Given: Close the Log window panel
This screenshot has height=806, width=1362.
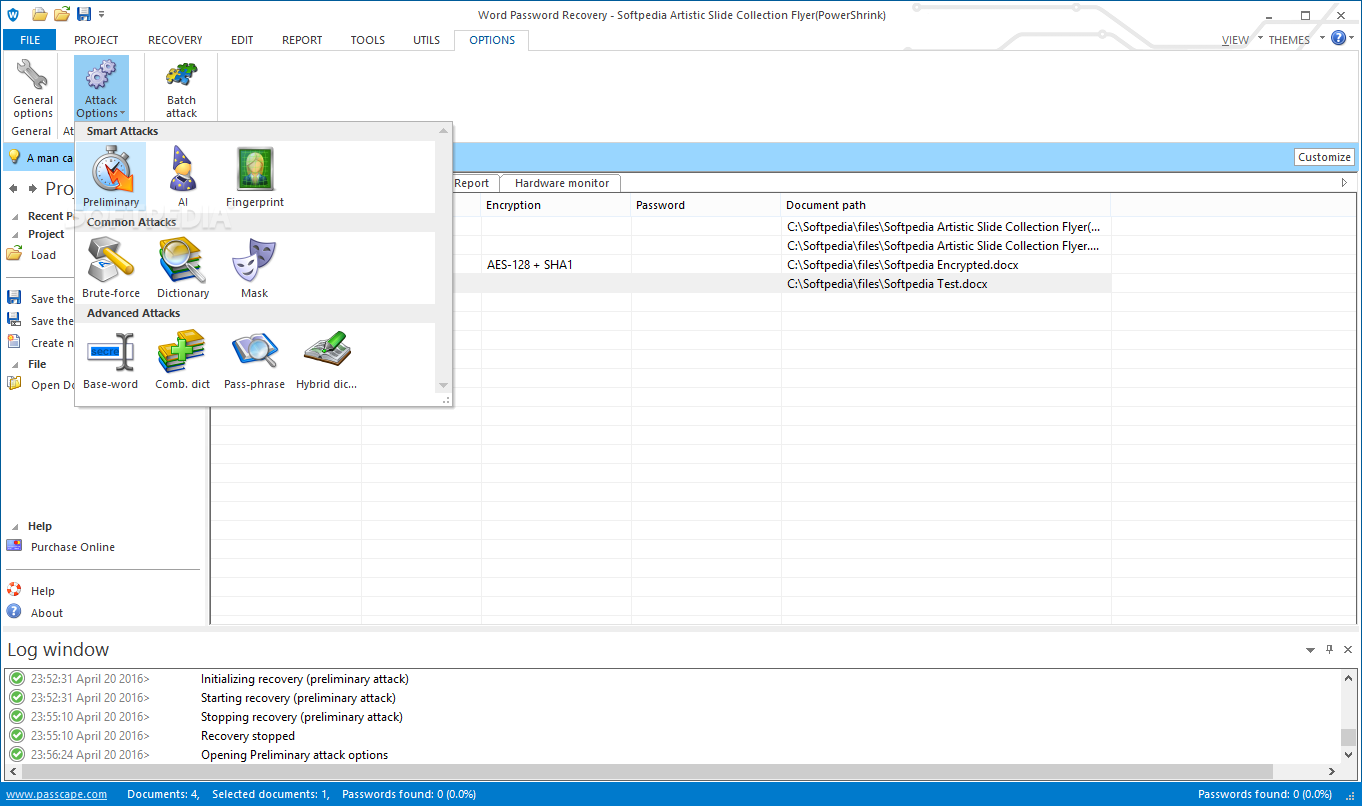Looking at the screenshot, I should coord(1348,650).
